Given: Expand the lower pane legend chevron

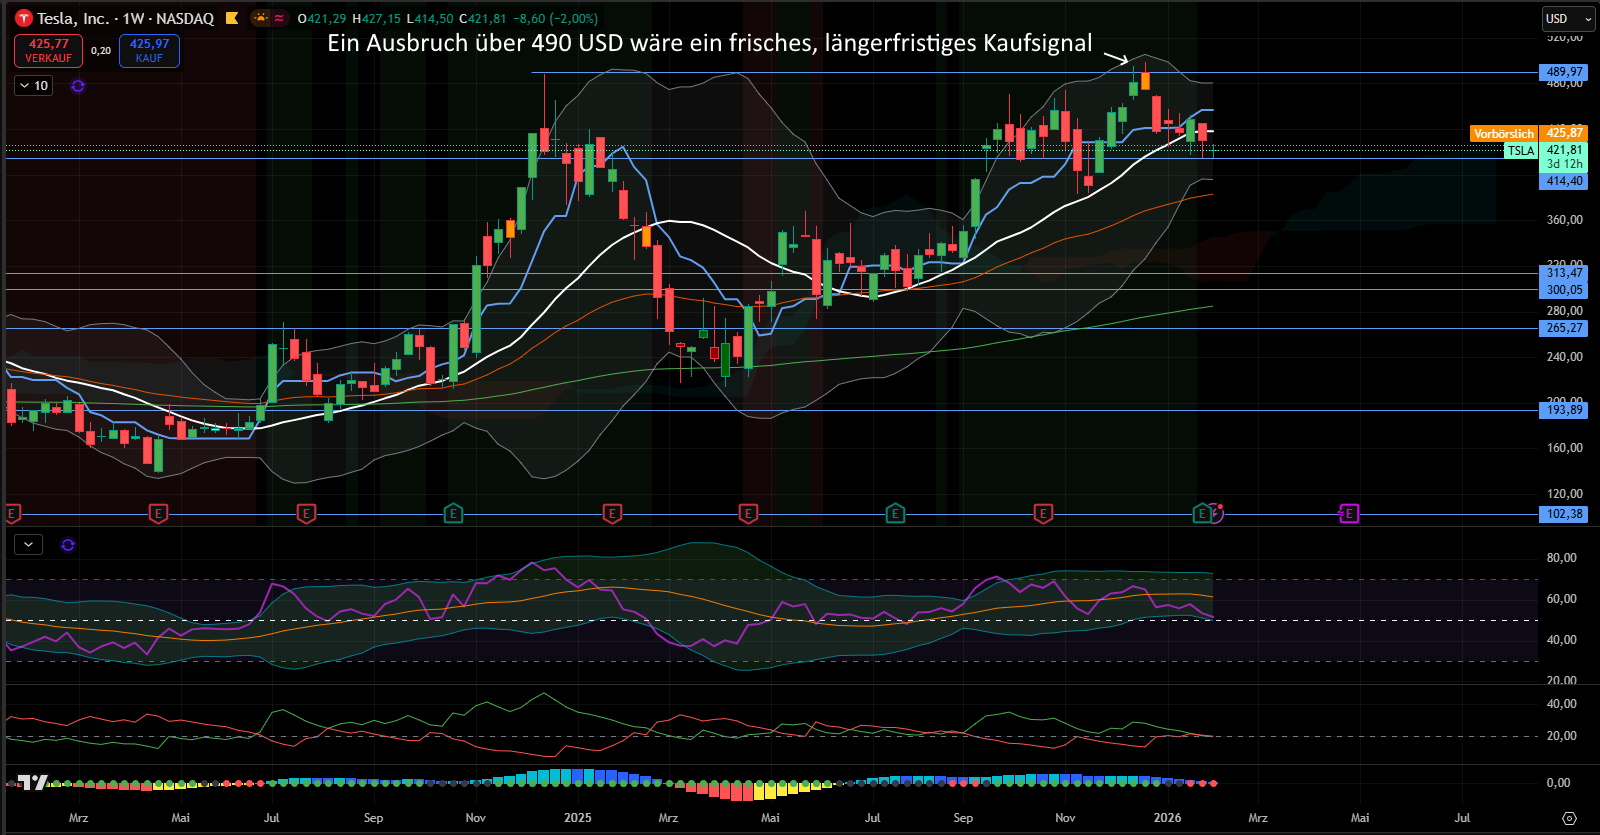Looking at the screenshot, I should click(x=28, y=545).
